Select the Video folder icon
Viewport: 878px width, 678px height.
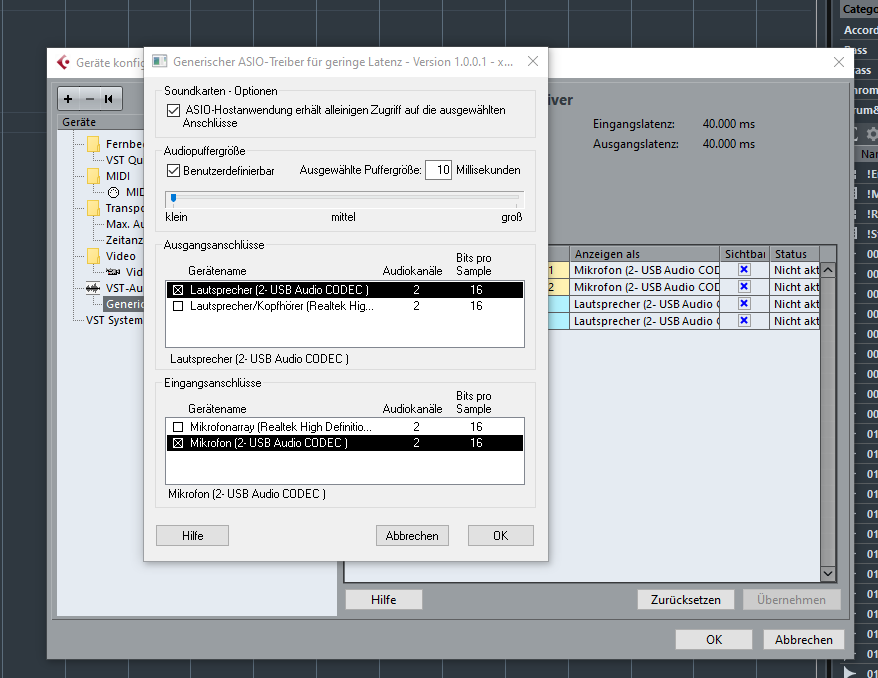click(x=94, y=256)
